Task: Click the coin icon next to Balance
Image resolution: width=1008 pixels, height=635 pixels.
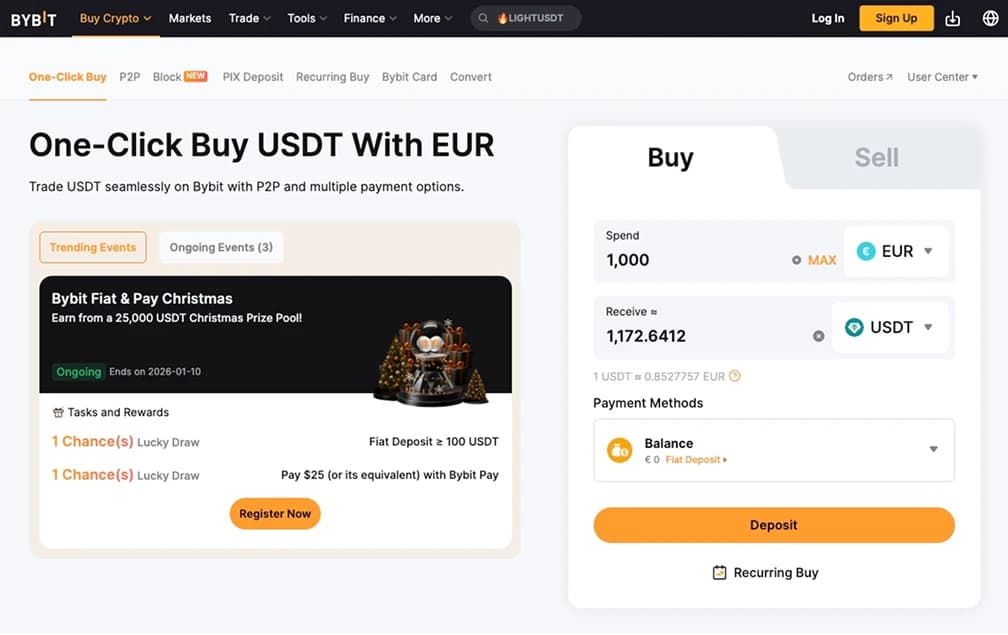Action: [x=621, y=450]
